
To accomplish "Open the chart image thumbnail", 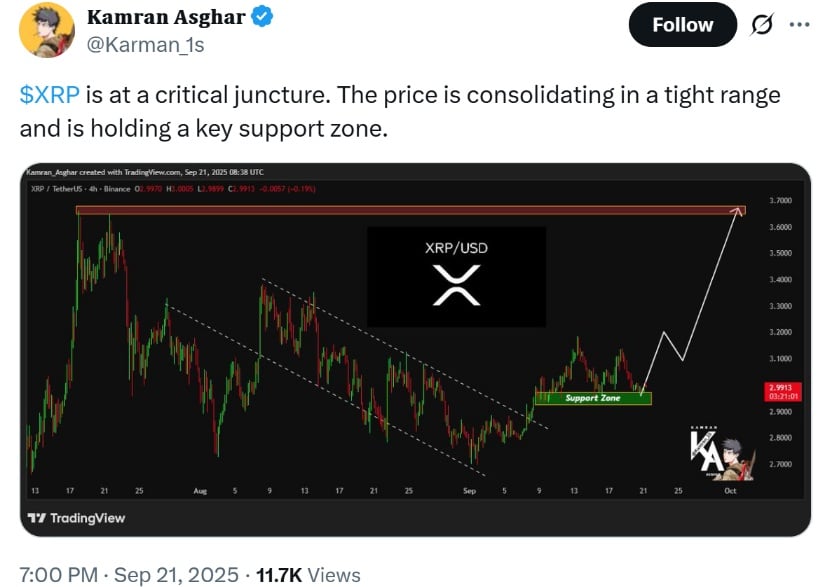I will pos(415,350).
